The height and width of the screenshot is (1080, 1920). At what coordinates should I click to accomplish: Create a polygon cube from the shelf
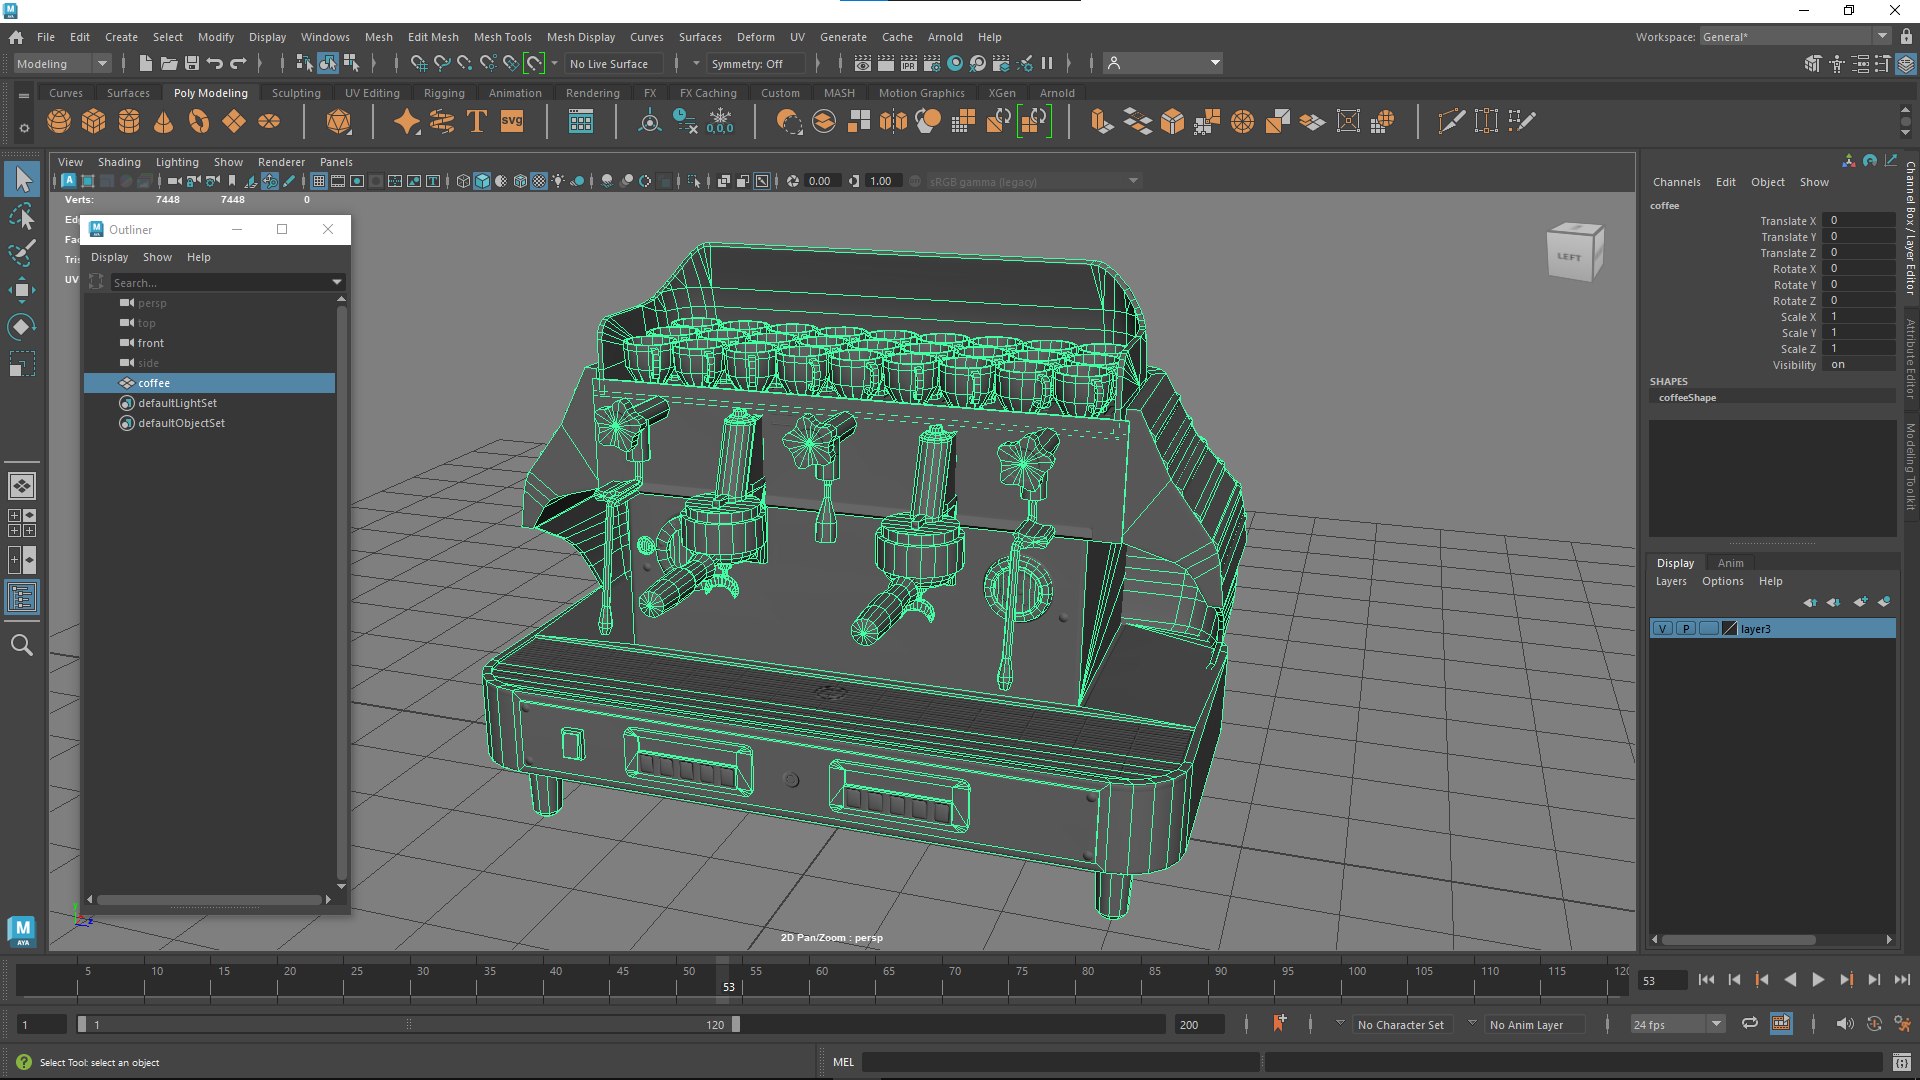point(94,122)
